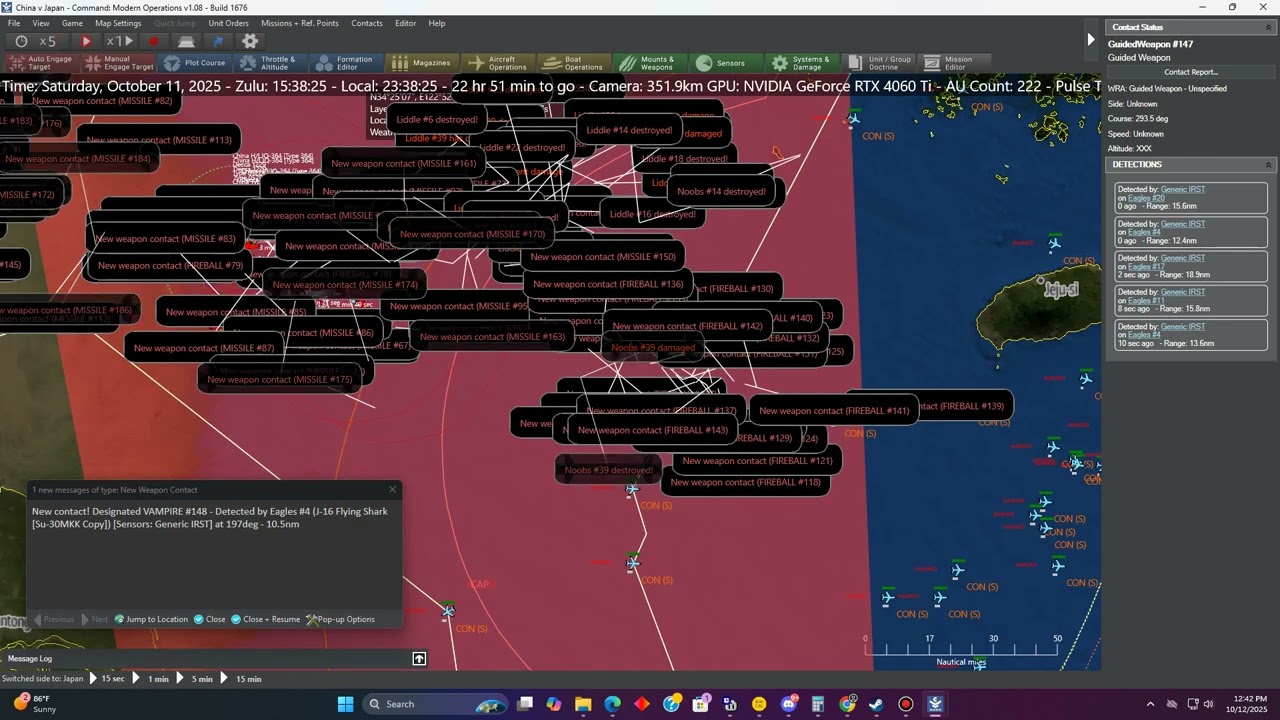Click the Close button in message popup
Viewport: 1280px width, 720px height.
tap(210, 619)
